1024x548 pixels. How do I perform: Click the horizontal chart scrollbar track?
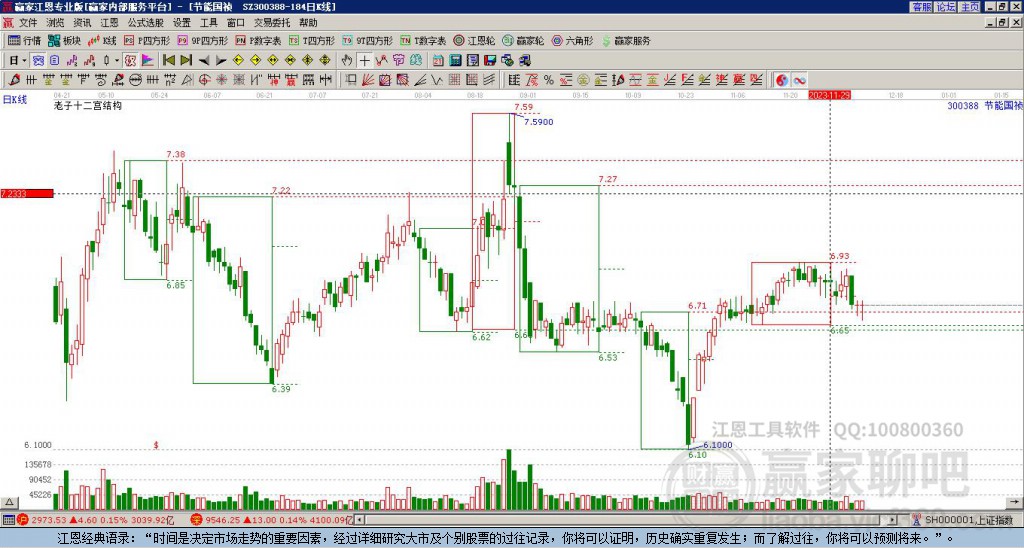627,520
